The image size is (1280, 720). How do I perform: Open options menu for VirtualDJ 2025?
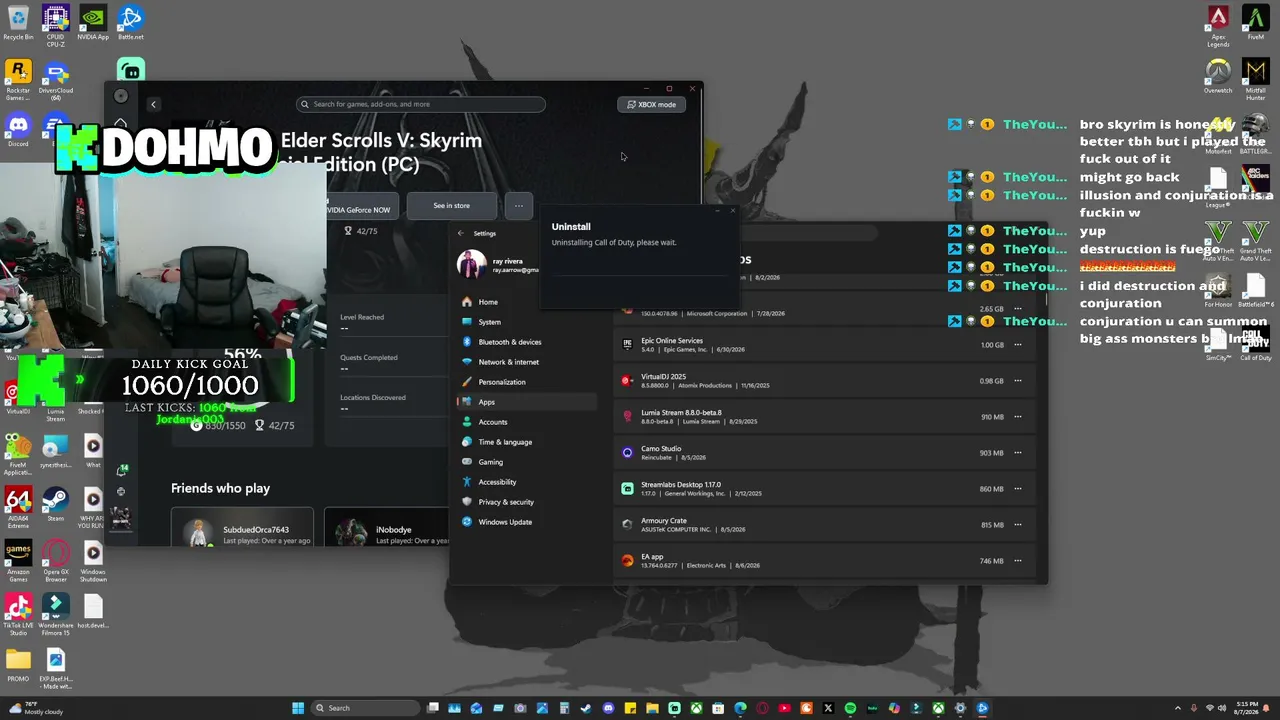[1018, 381]
